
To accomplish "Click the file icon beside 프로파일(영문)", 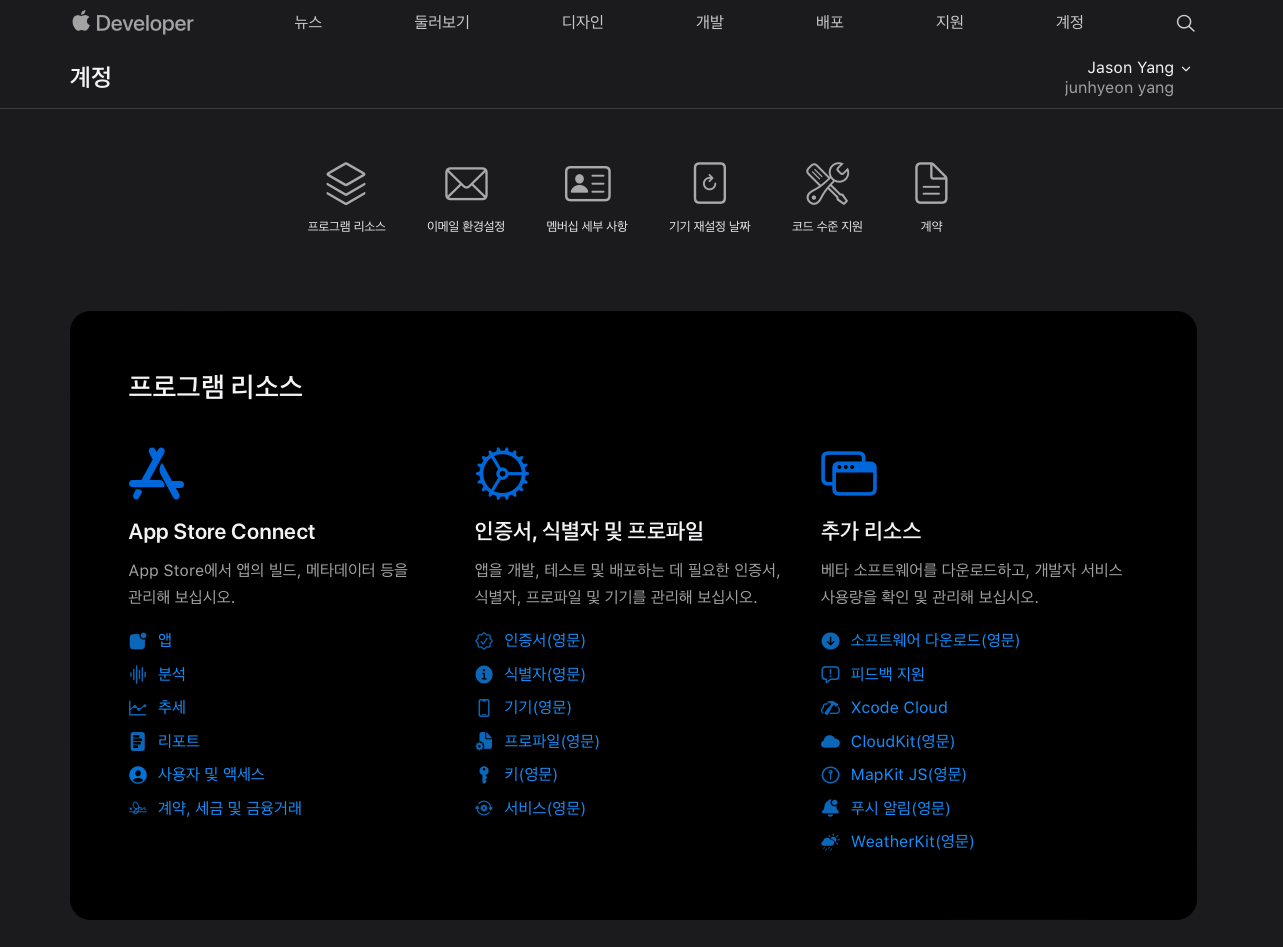I will click(484, 741).
